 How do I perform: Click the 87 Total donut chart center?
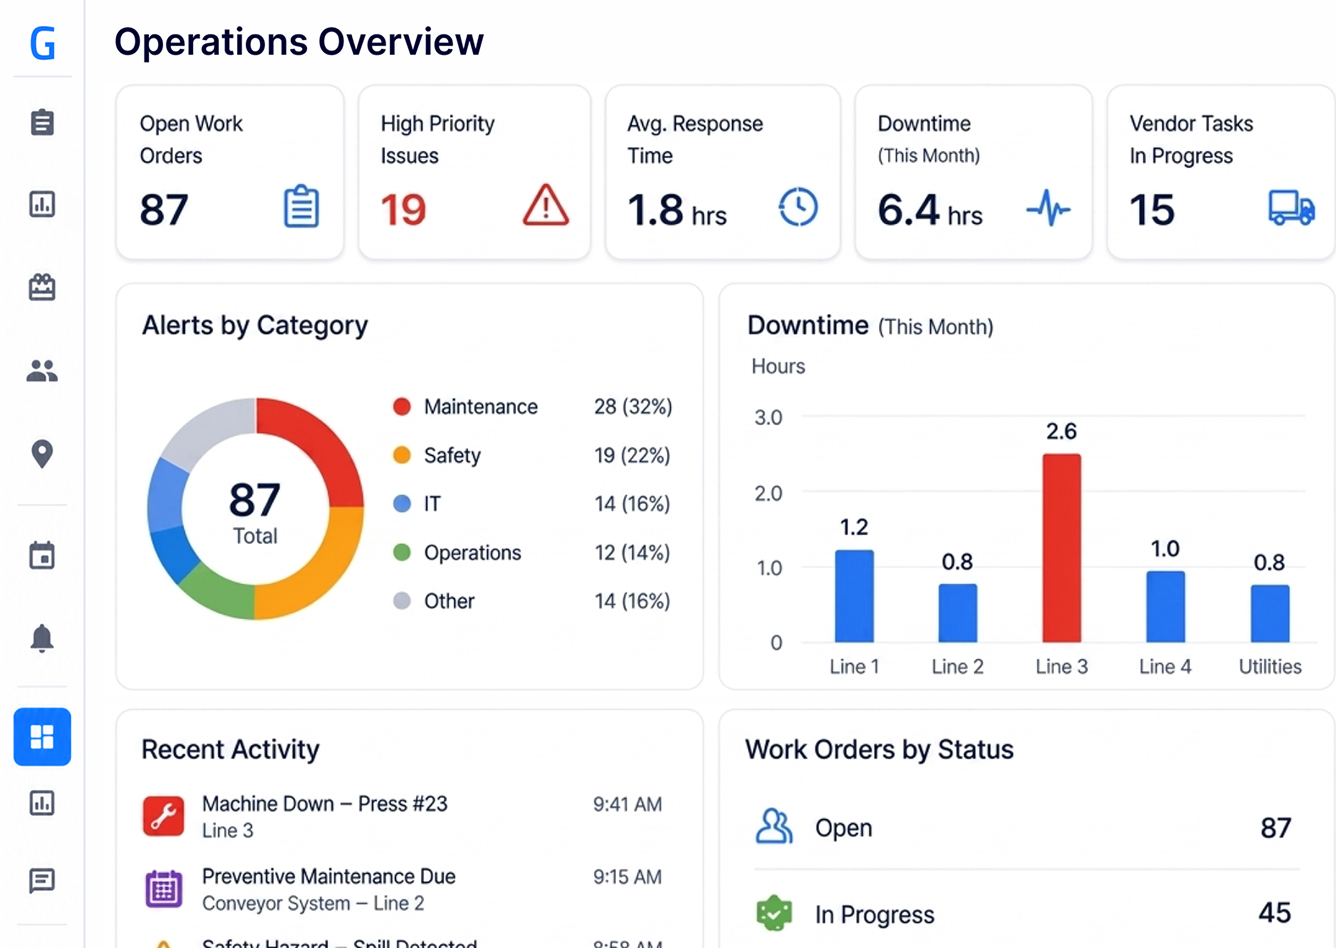pos(255,511)
